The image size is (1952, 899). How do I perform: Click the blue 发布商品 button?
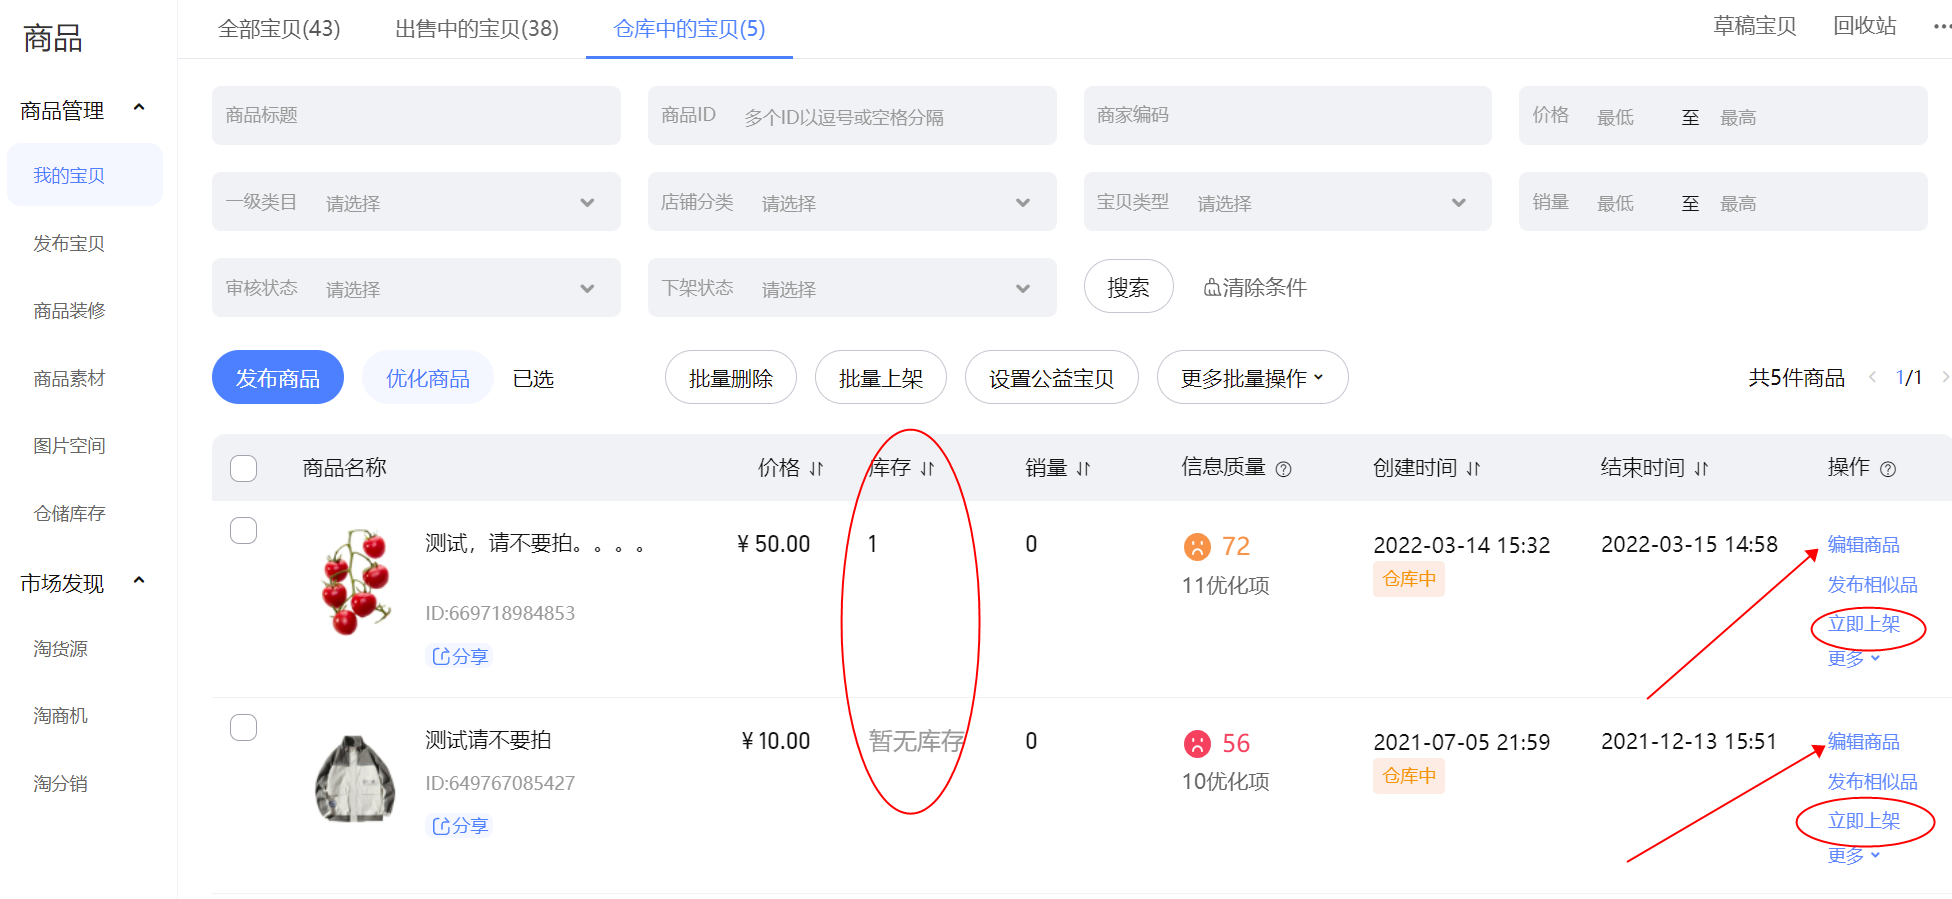click(278, 378)
